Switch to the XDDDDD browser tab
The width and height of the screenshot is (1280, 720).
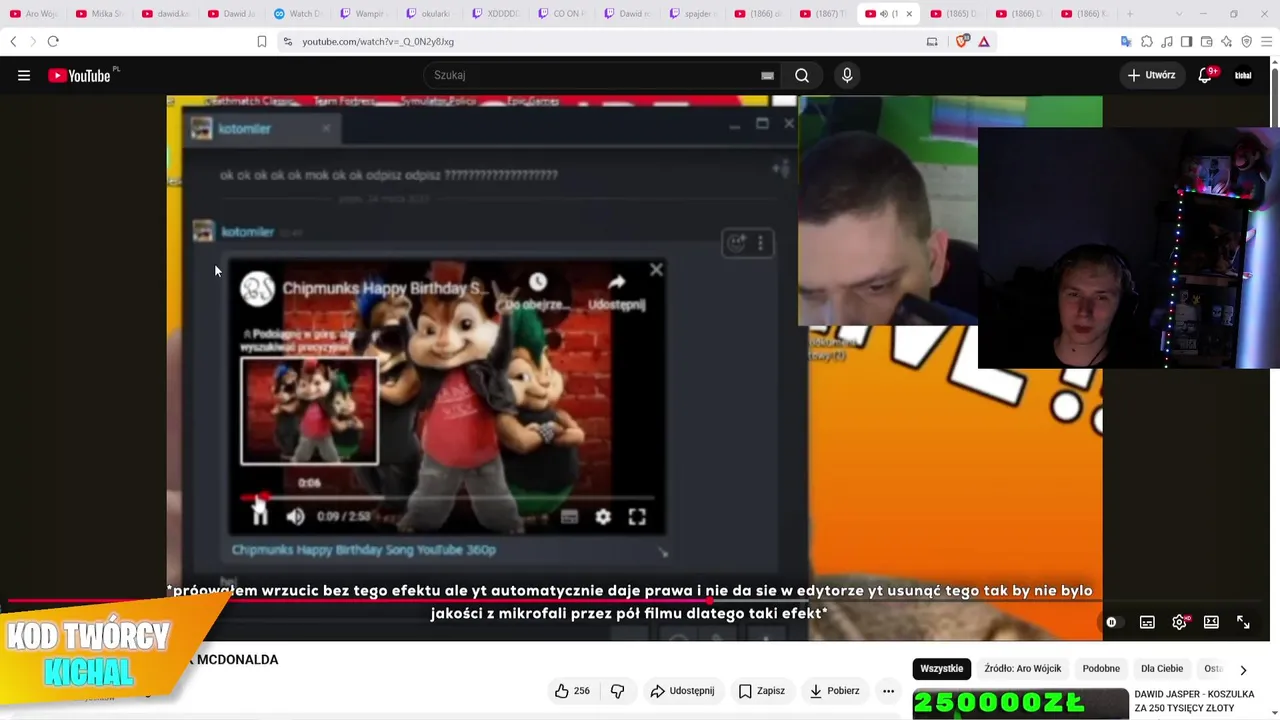[x=496, y=14]
